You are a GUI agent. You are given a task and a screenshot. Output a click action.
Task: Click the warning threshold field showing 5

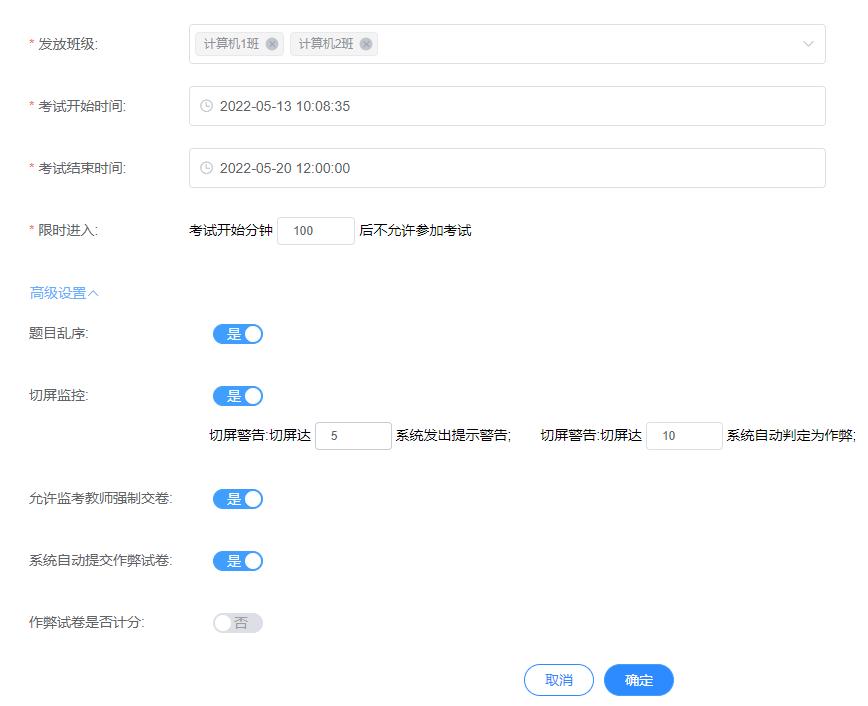pos(352,436)
